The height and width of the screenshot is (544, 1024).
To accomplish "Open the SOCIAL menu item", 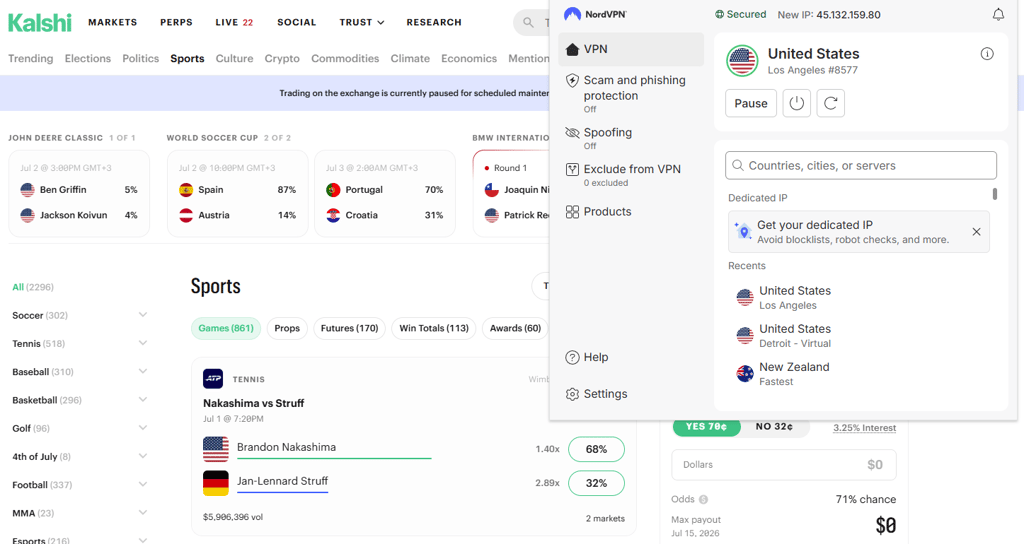I will 296,22.
